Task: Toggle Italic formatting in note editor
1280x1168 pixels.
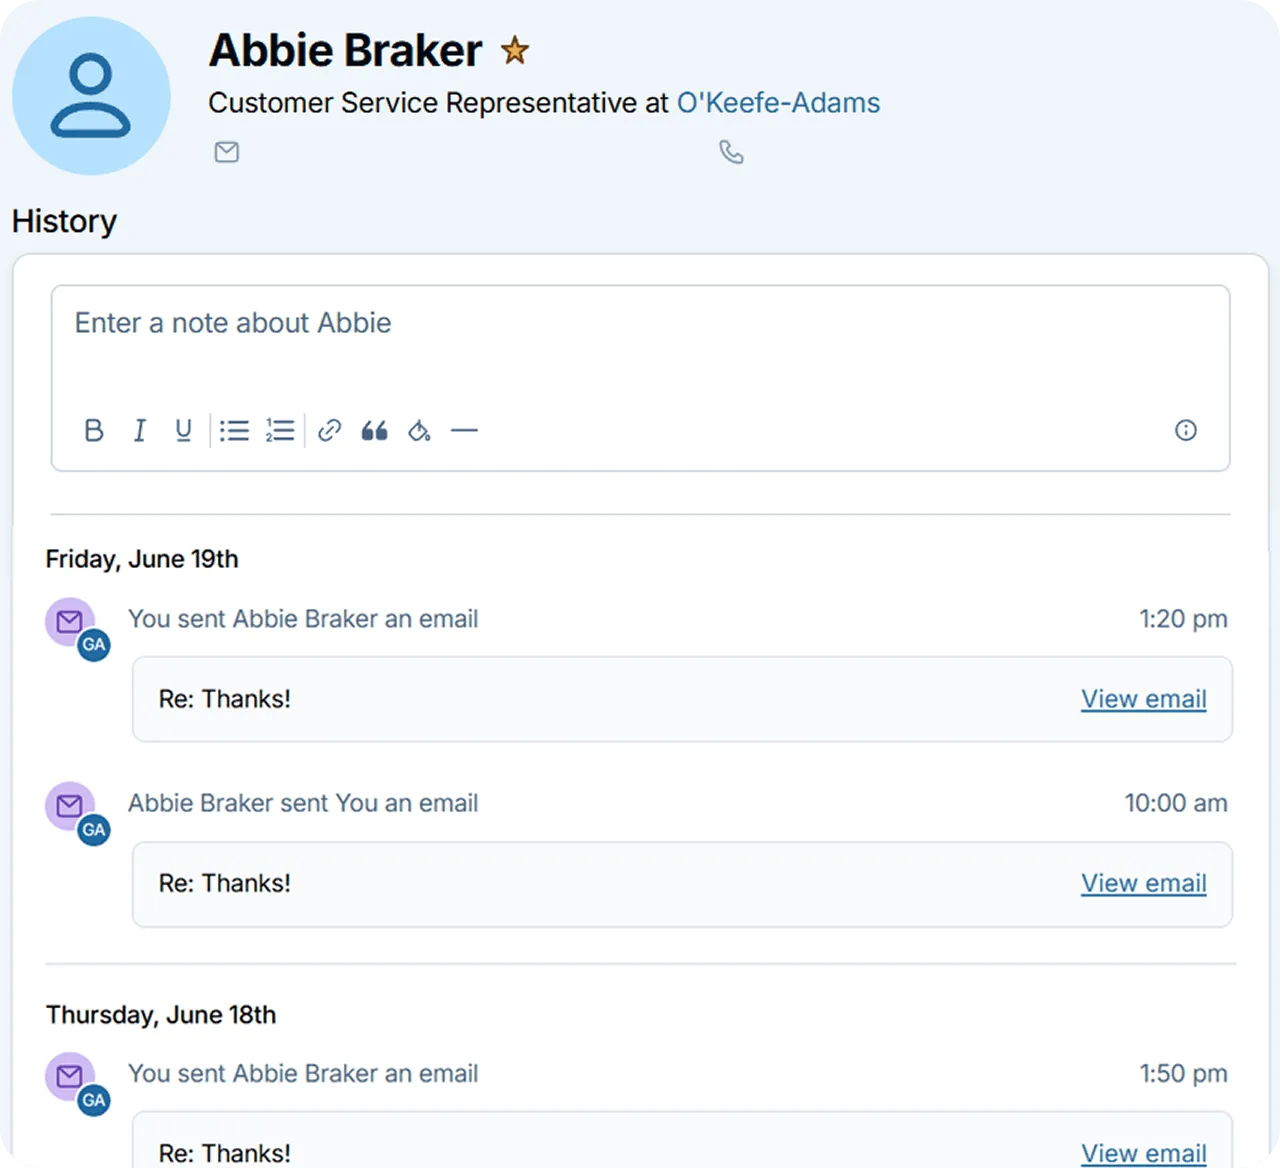Action: click(x=139, y=430)
